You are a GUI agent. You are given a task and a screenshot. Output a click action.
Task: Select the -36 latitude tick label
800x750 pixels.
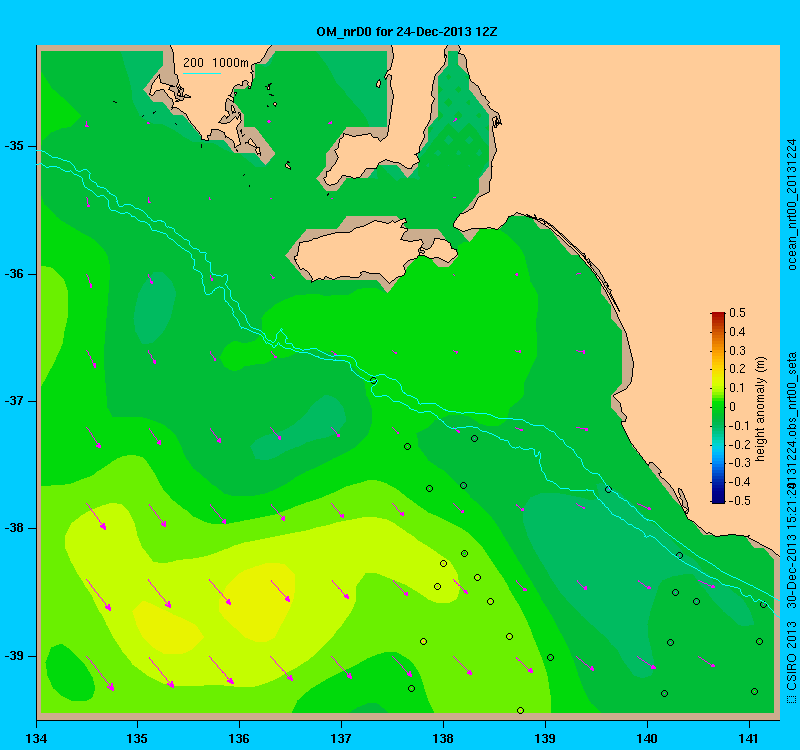click(14, 274)
